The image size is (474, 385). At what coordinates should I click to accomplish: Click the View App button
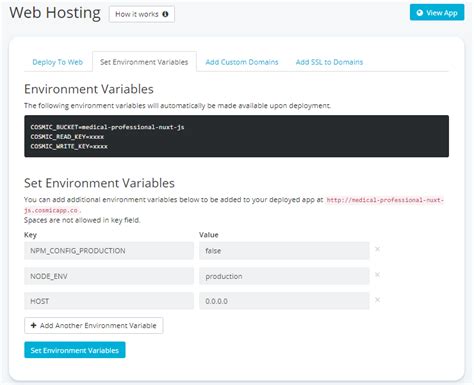pos(437,13)
